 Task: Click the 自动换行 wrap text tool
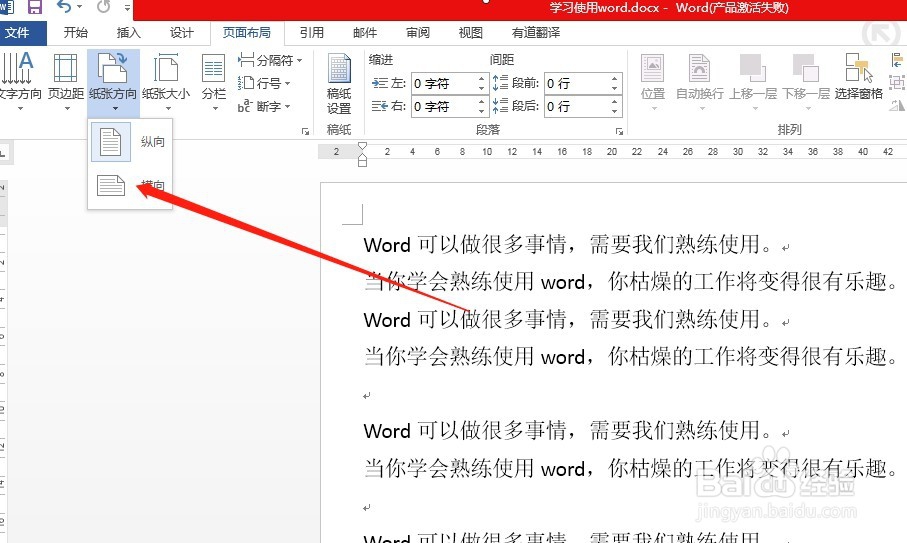(700, 81)
